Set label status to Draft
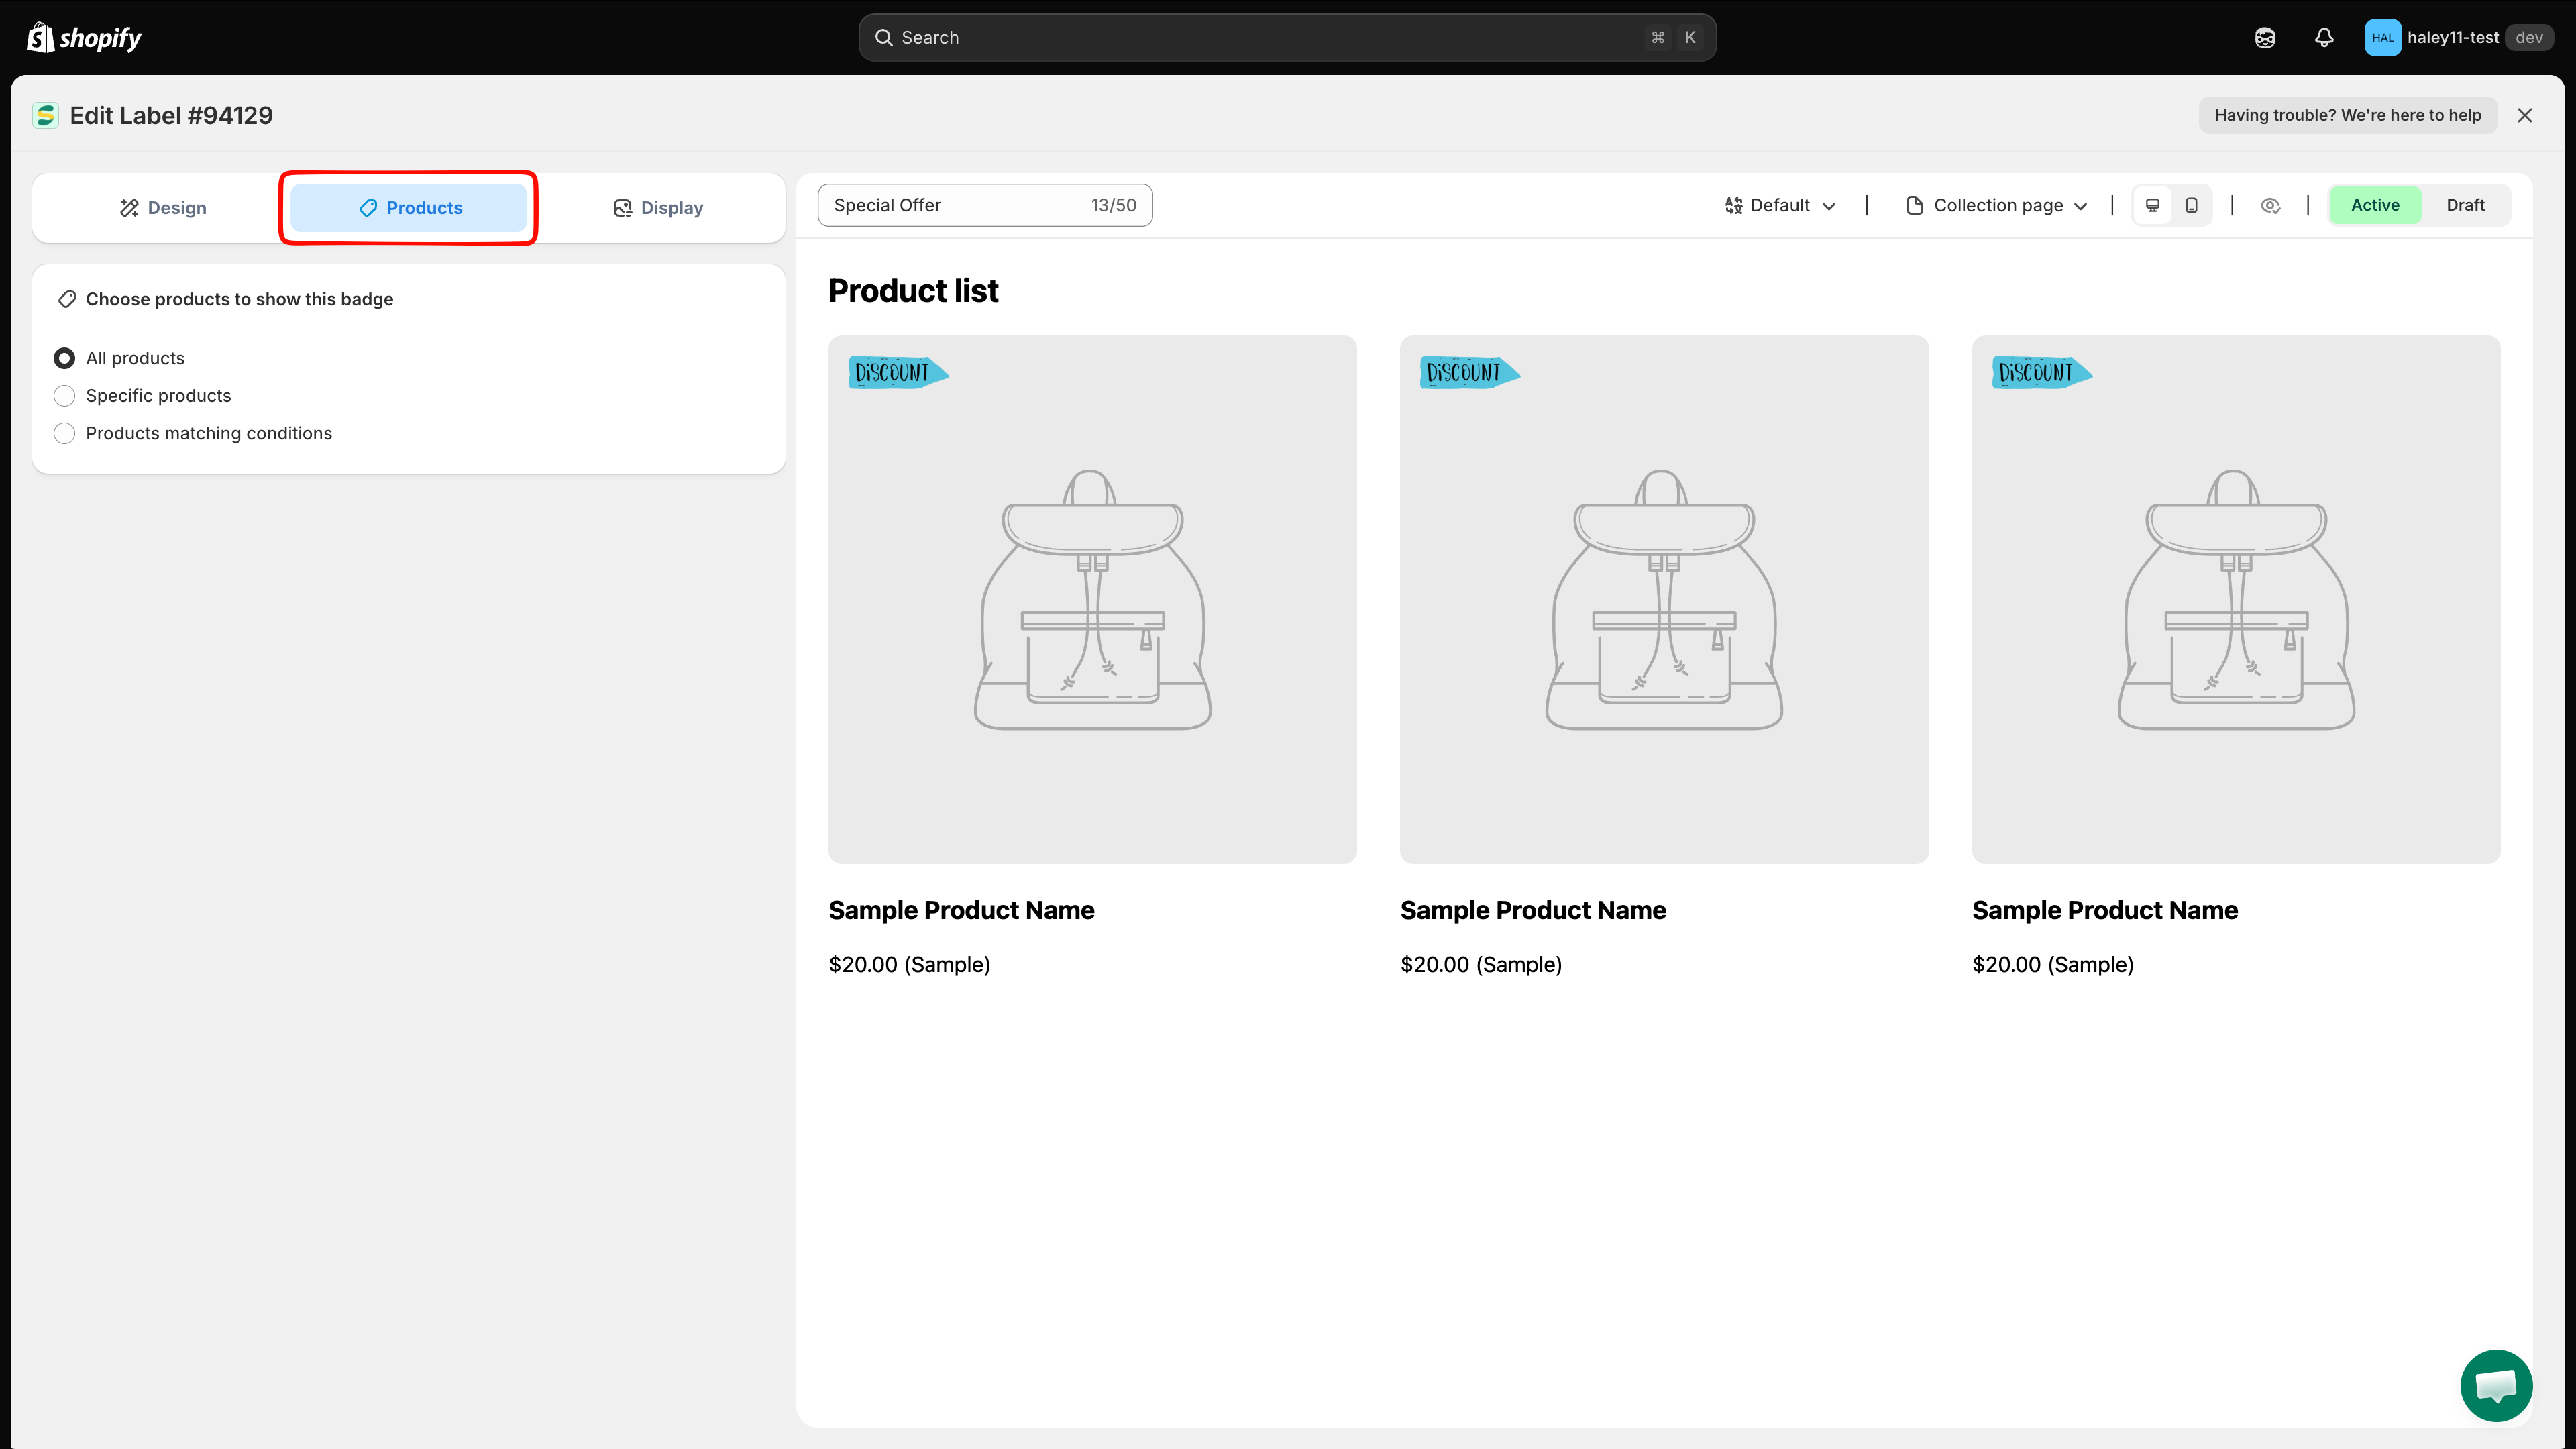The height and width of the screenshot is (1449, 2576). (x=2465, y=205)
